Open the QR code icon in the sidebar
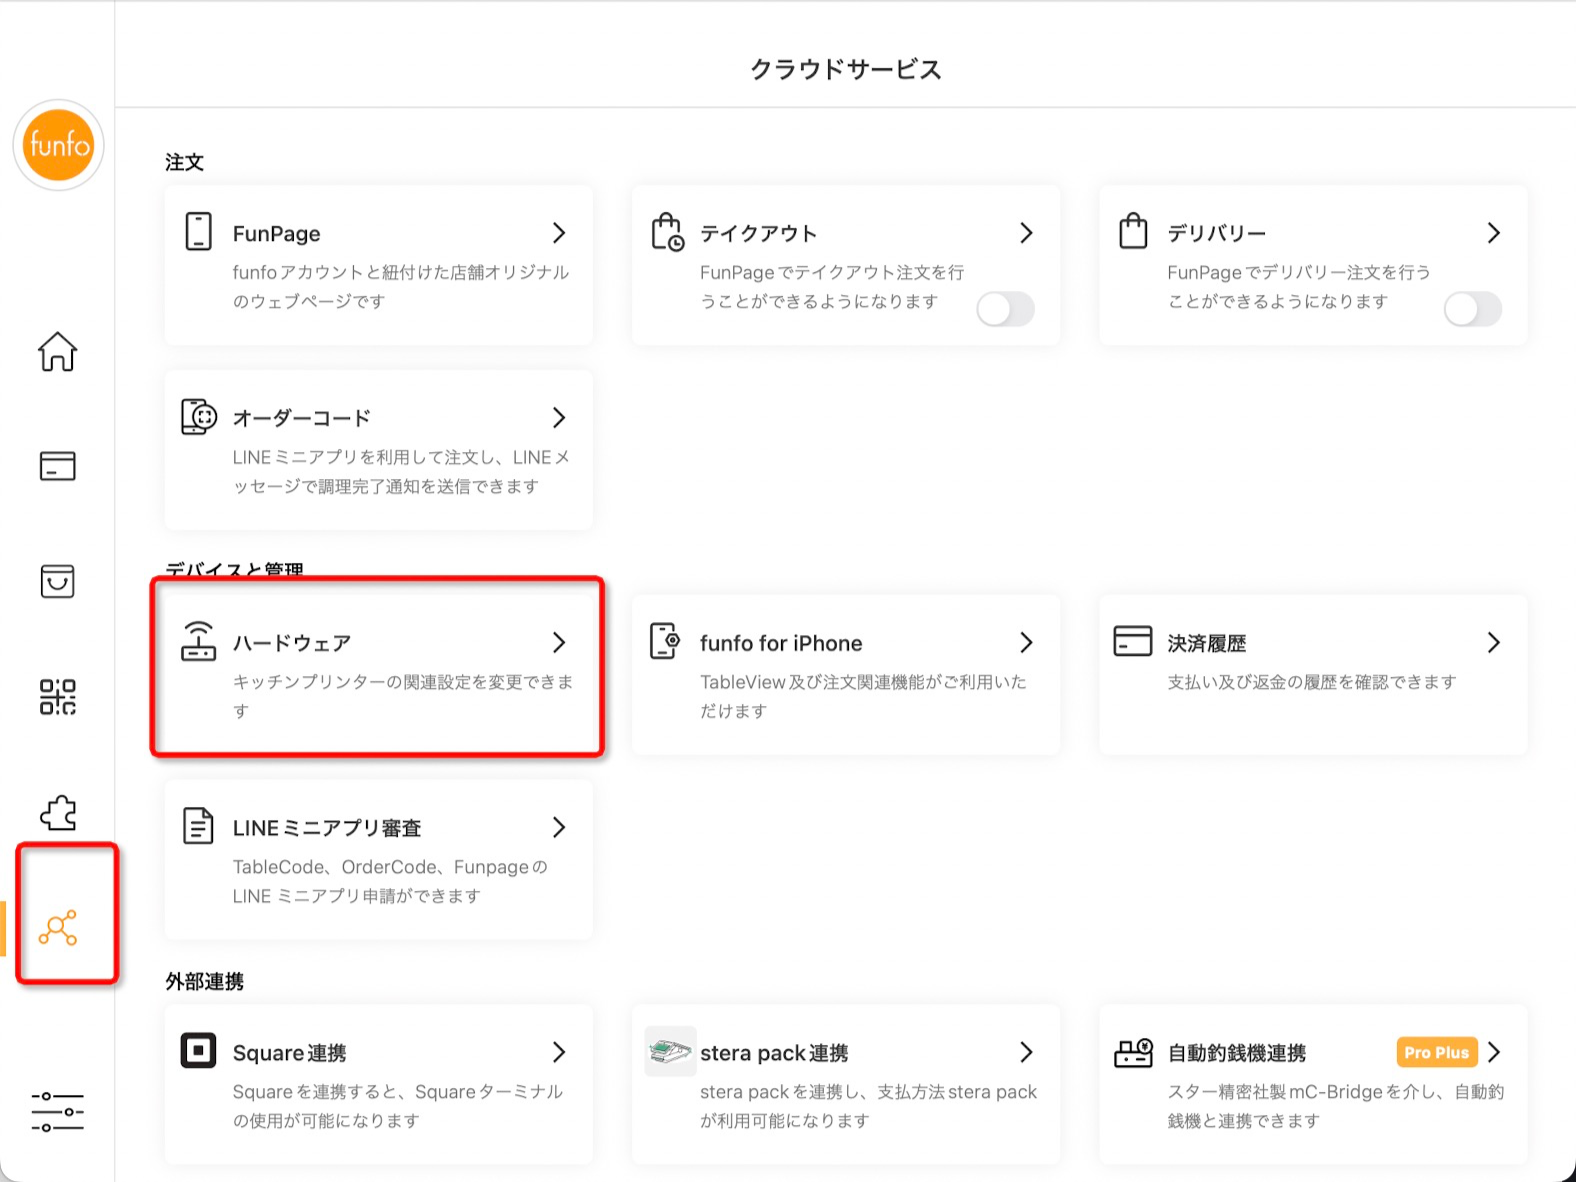 point(57,696)
